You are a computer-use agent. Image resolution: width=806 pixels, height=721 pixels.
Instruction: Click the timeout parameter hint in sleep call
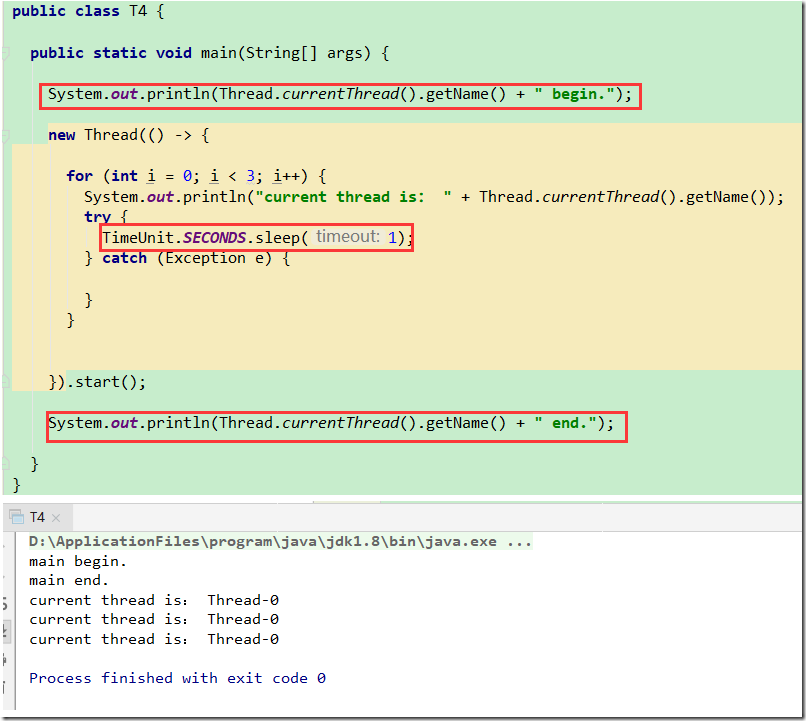click(x=348, y=237)
